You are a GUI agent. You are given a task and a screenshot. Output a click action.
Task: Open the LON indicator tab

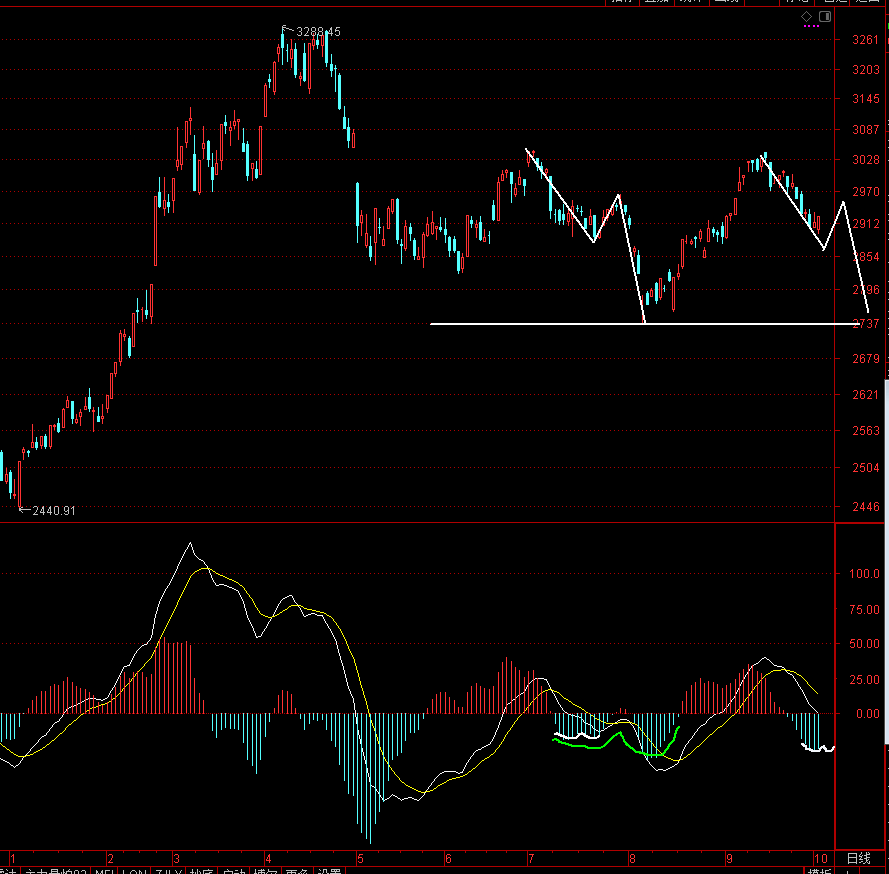(x=134, y=871)
